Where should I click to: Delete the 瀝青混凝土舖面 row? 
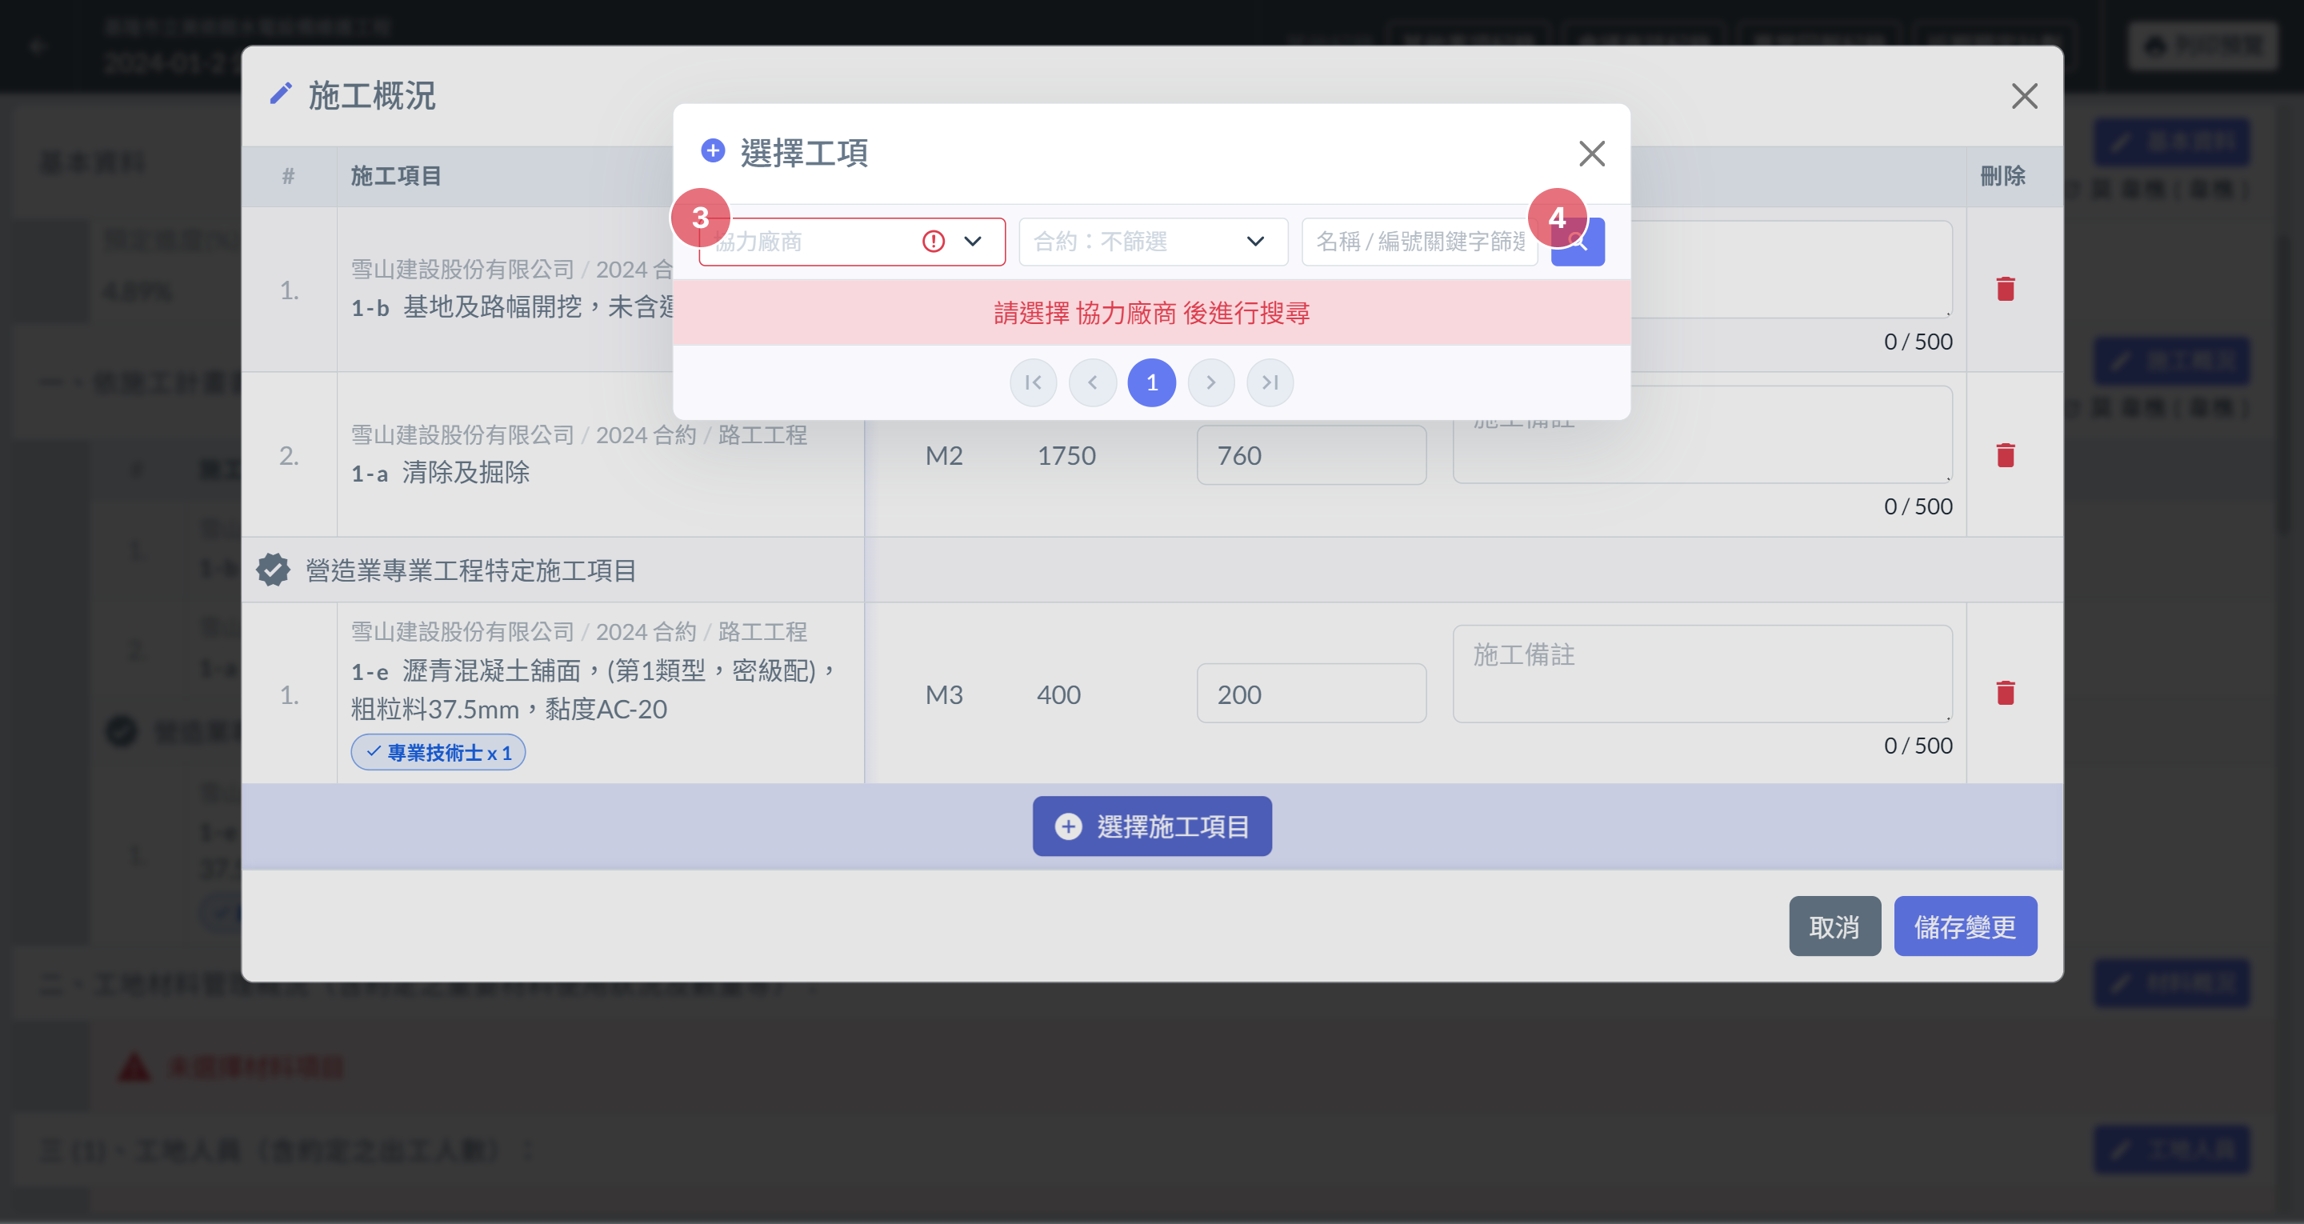(2005, 693)
